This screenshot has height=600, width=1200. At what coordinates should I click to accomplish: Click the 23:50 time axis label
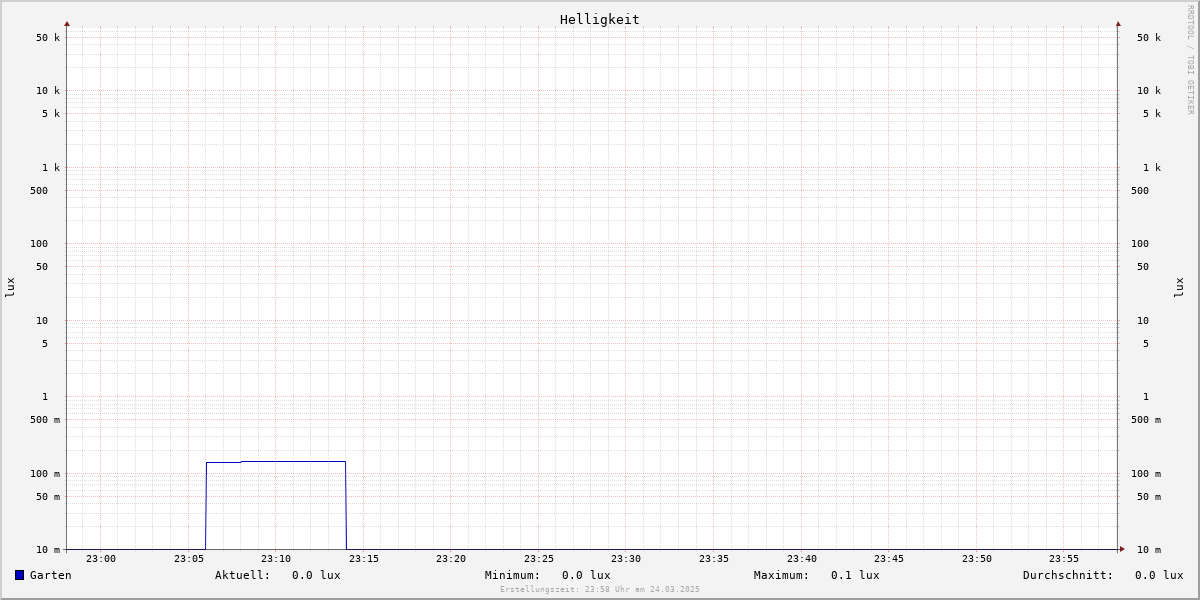(977, 559)
